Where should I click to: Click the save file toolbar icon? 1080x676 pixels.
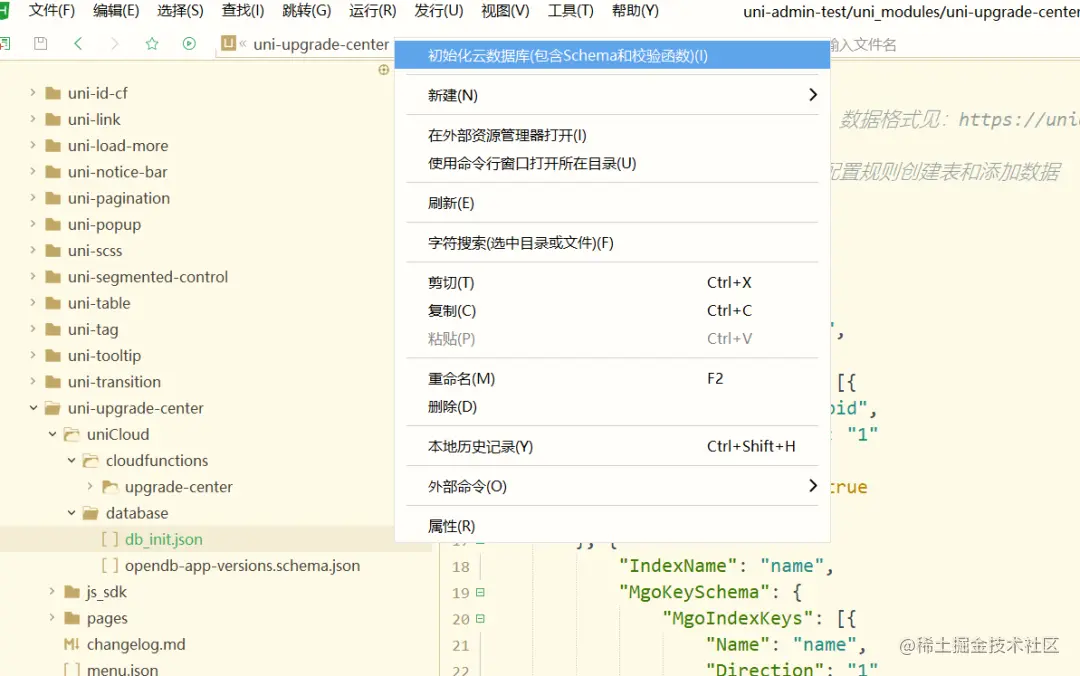[x=41, y=43]
